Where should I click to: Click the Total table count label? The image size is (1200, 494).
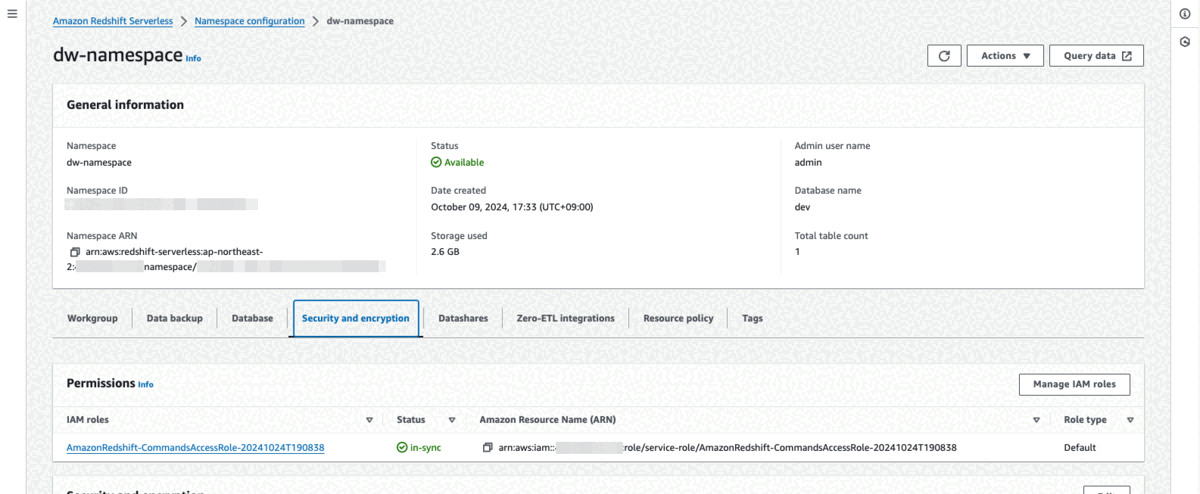click(831, 236)
